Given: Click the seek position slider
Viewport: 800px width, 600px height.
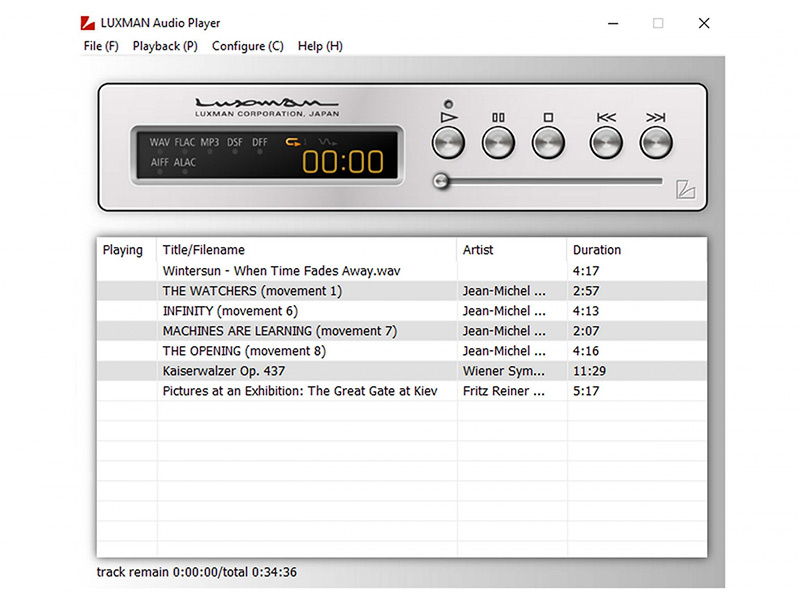Looking at the screenshot, I should click(x=440, y=180).
